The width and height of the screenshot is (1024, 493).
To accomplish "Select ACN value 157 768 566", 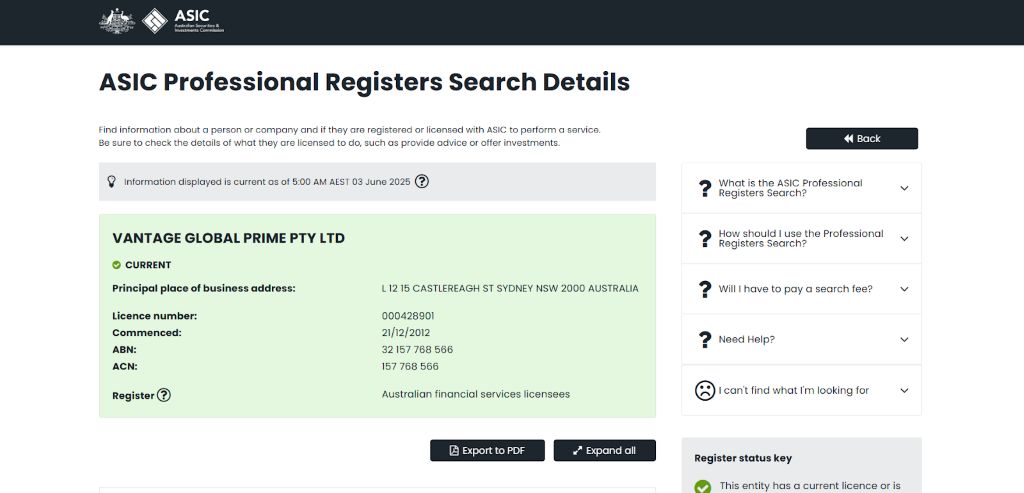I will (x=410, y=366).
